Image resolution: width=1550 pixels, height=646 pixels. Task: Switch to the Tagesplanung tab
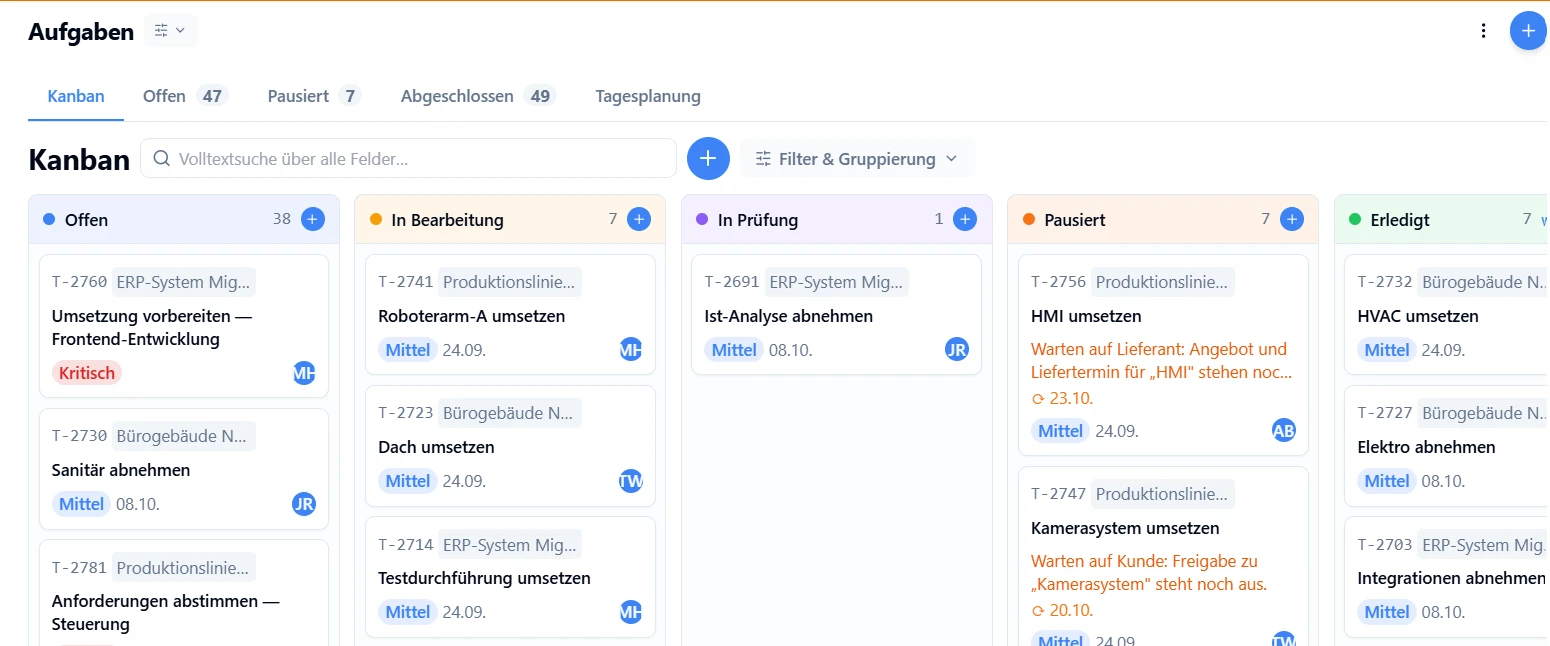(648, 97)
